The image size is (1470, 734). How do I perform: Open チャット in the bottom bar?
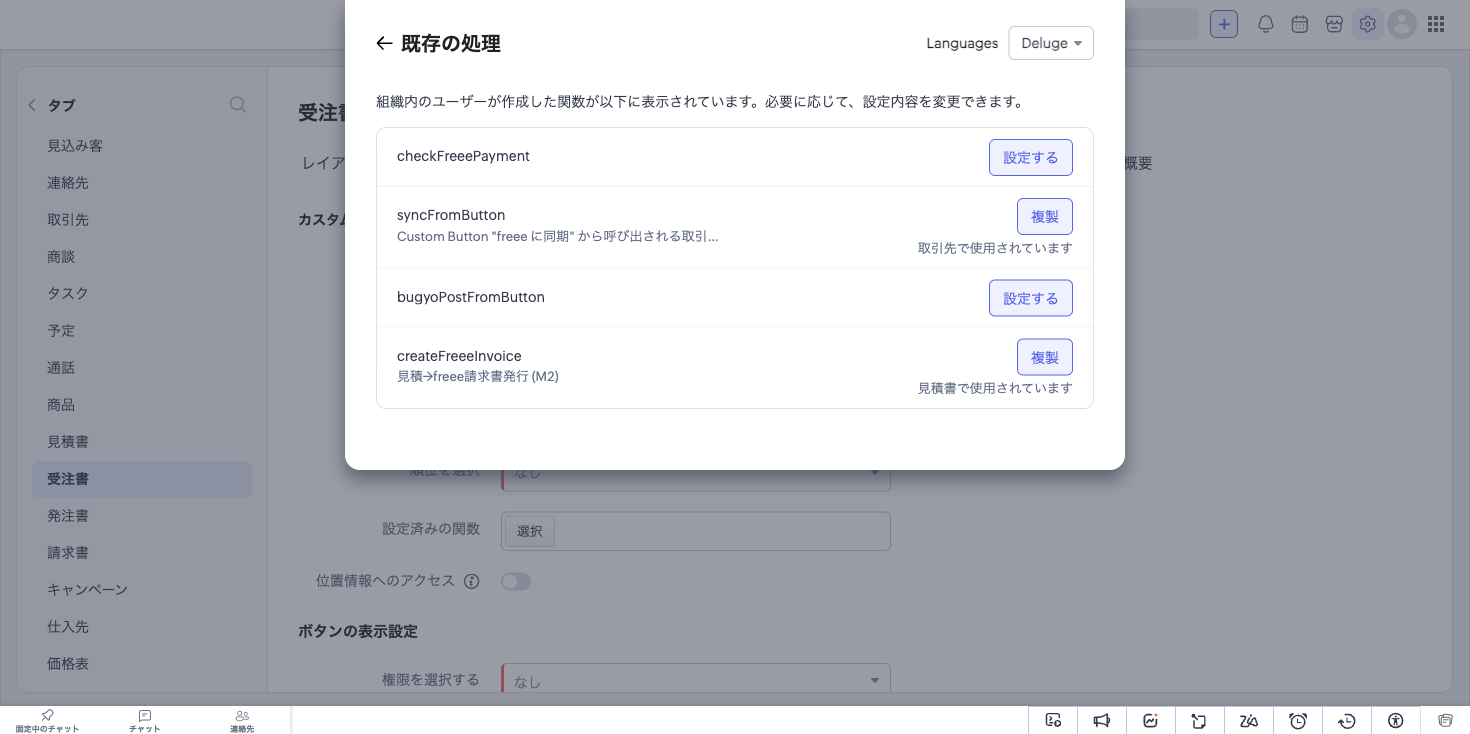tap(145, 721)
